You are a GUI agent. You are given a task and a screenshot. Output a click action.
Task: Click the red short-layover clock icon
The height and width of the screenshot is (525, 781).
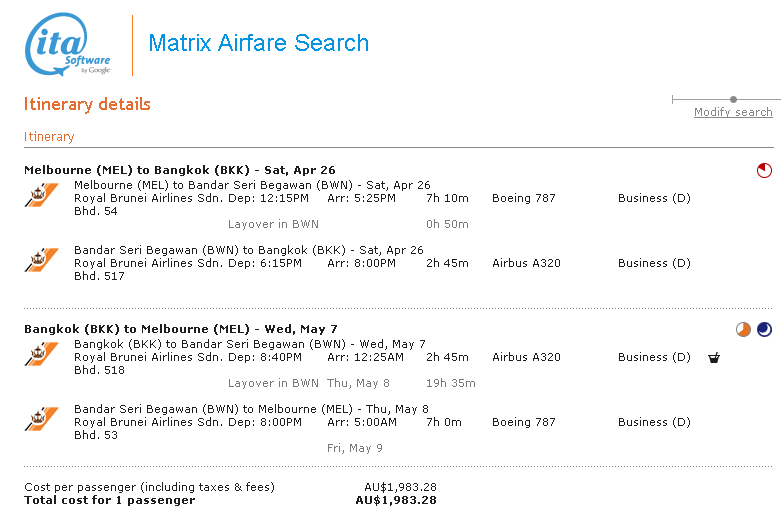point(764,171)
